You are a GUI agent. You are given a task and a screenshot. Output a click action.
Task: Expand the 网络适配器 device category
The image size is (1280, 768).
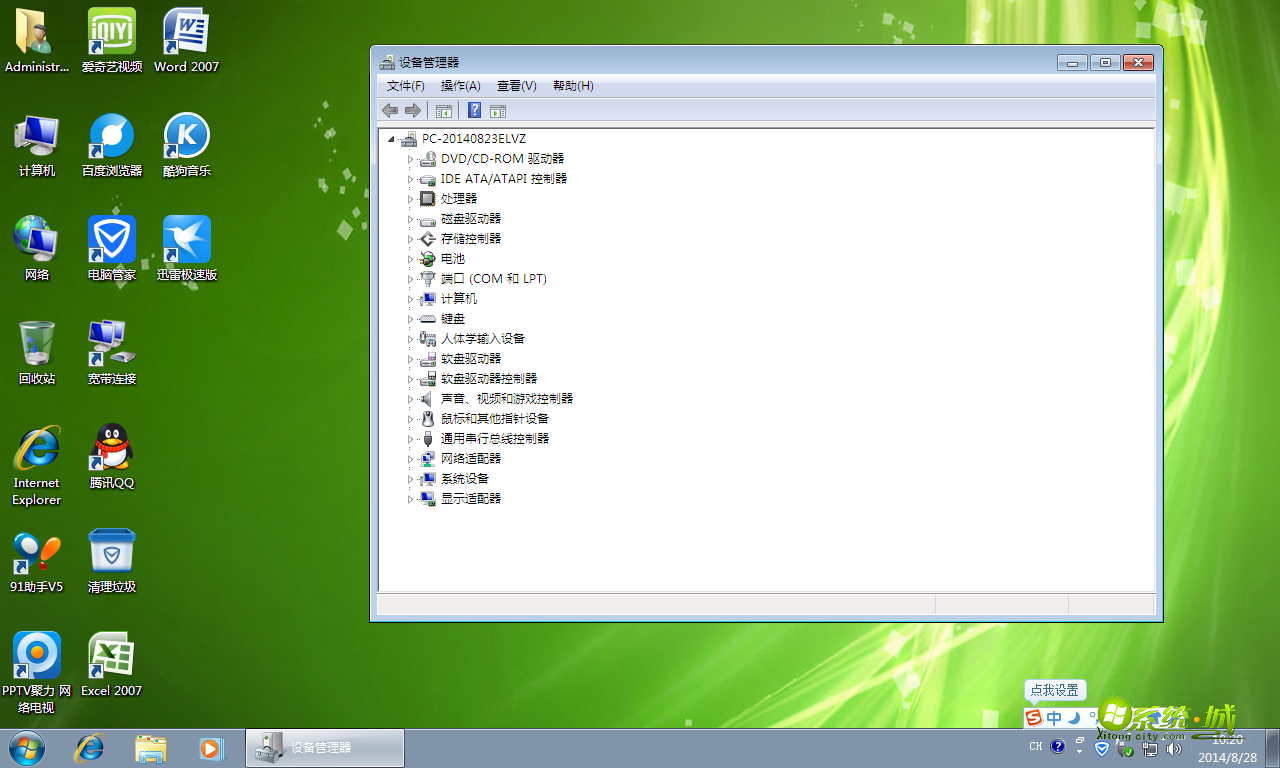(x=410, y=458)
